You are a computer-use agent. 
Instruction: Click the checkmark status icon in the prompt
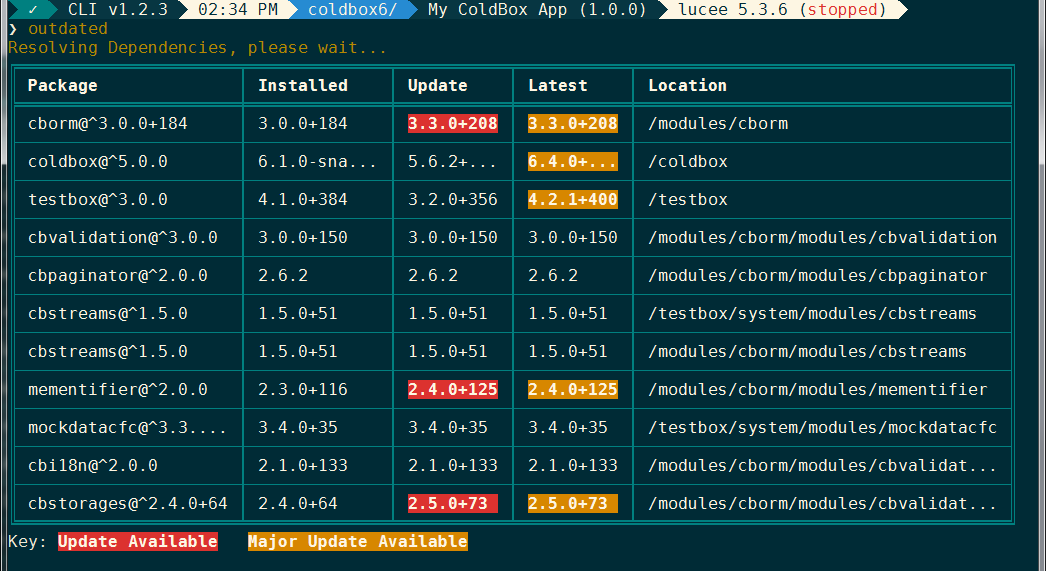click(33, 10)
